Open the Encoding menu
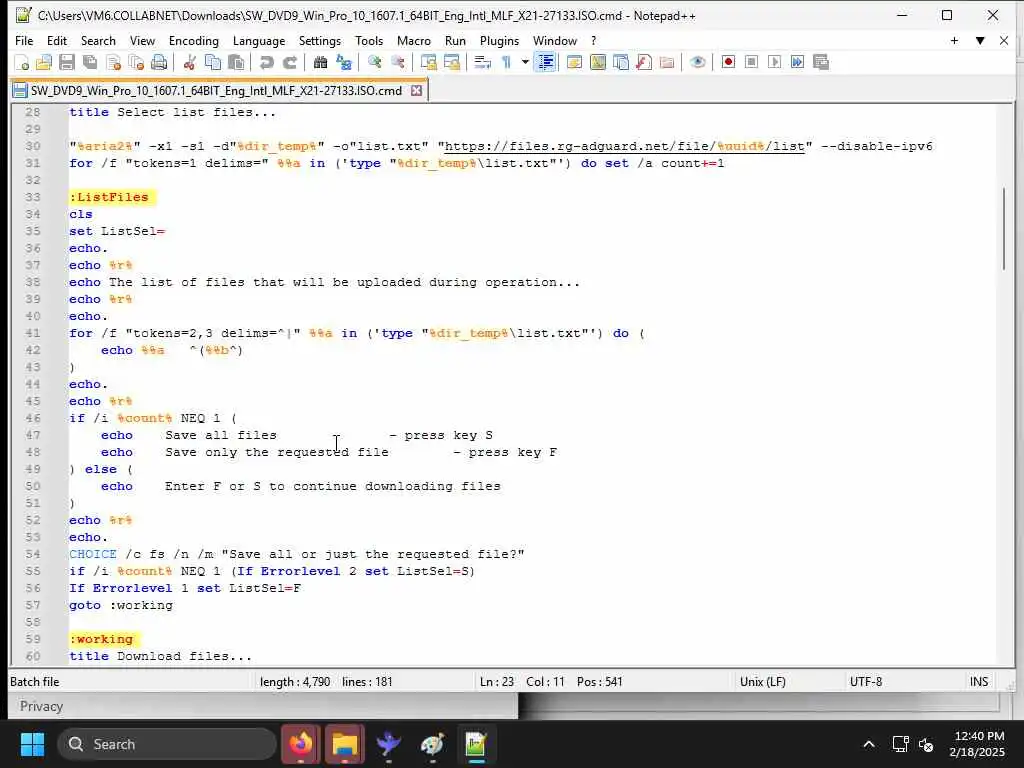 click(x=194, y=40)
